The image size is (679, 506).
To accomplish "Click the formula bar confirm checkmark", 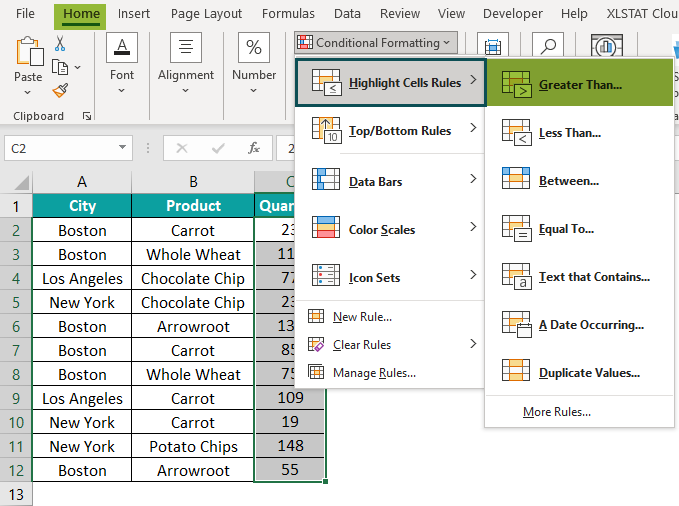I will point(218,149).
